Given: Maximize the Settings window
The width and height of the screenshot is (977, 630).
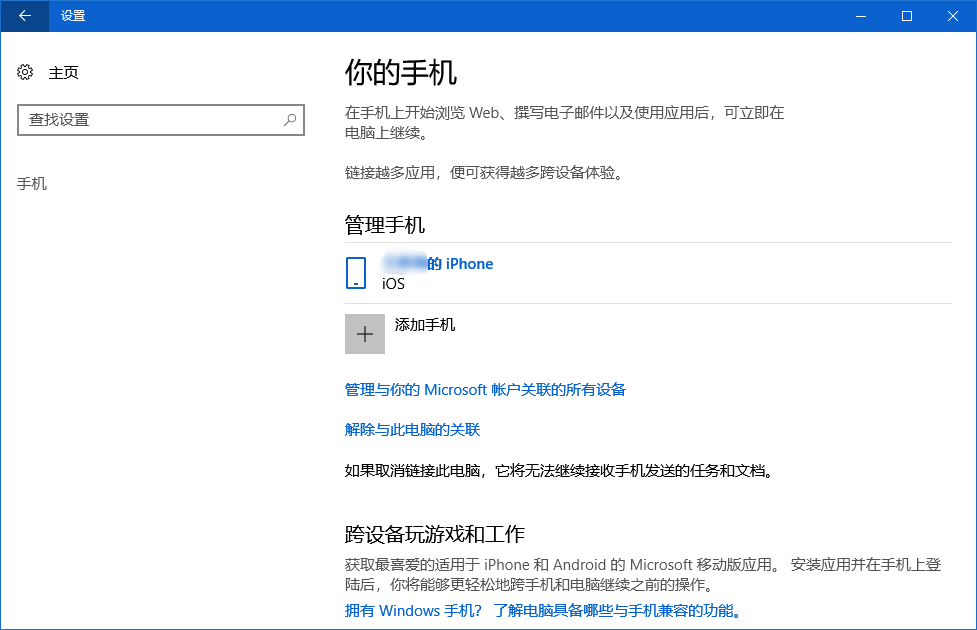Looking at the screenshot, I should (906, 16).
